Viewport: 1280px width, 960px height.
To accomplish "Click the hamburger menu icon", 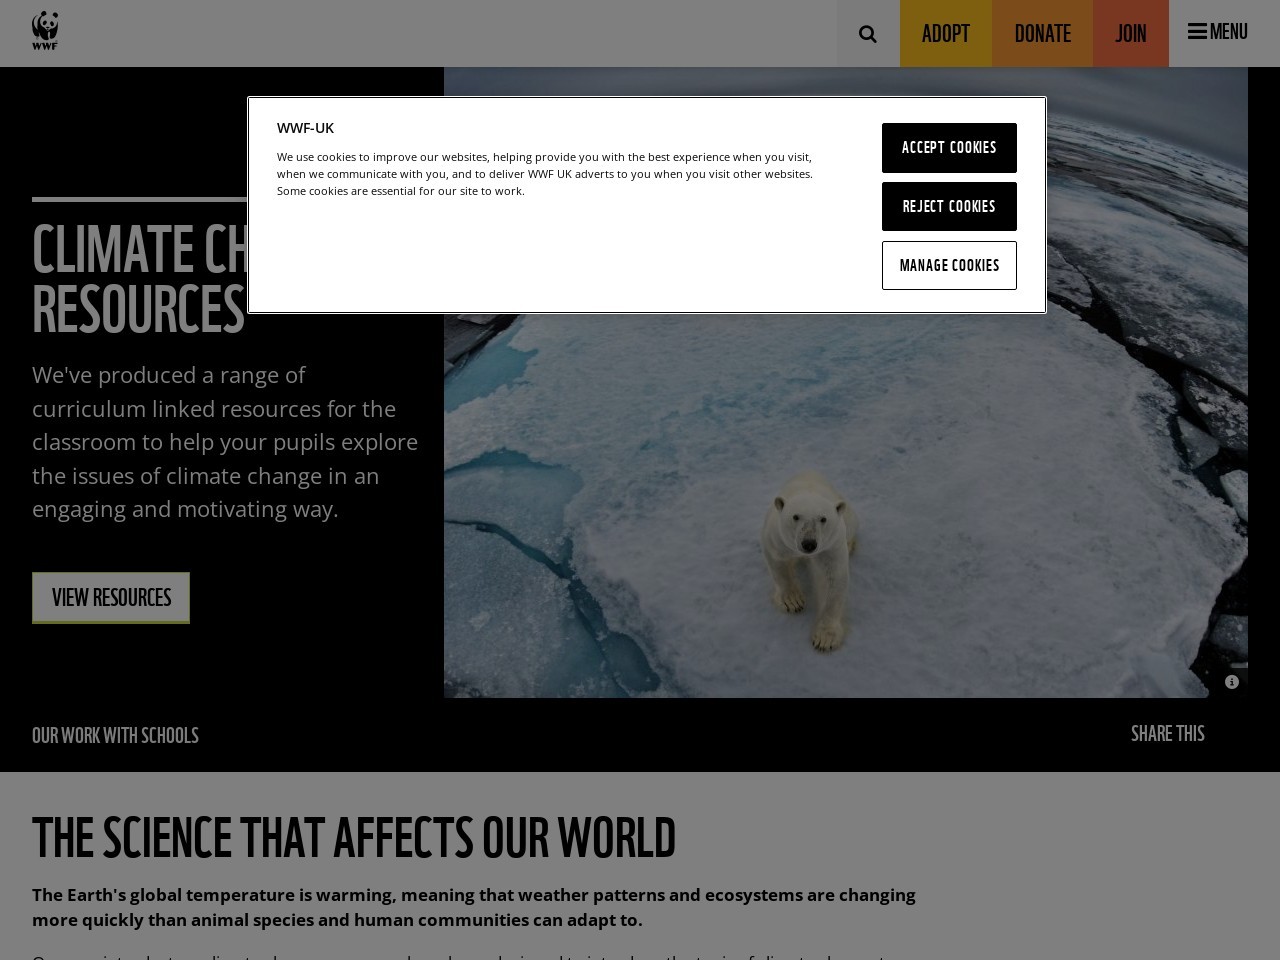I will [x=1197, y=31].
